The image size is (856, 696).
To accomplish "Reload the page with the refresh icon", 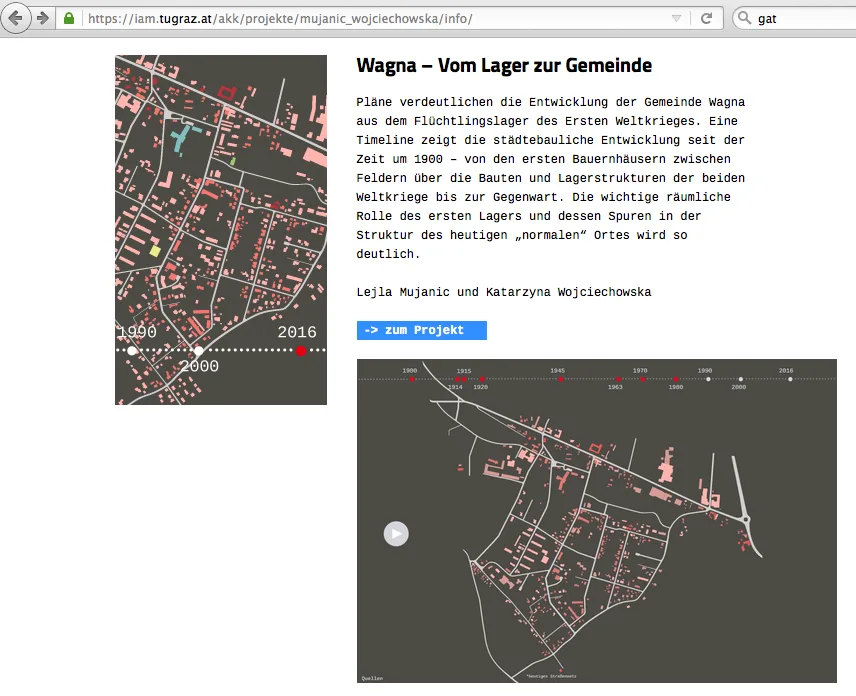I will coord(706,19).
